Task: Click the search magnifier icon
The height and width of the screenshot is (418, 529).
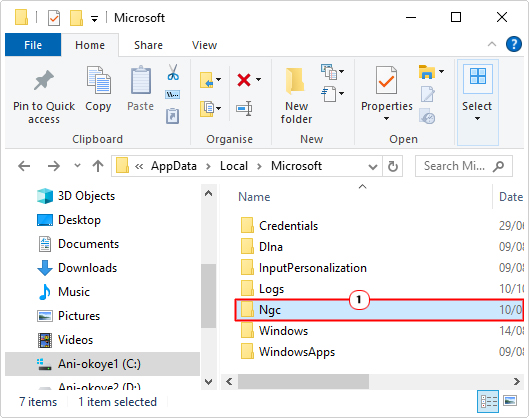Action: coord(498,166)
